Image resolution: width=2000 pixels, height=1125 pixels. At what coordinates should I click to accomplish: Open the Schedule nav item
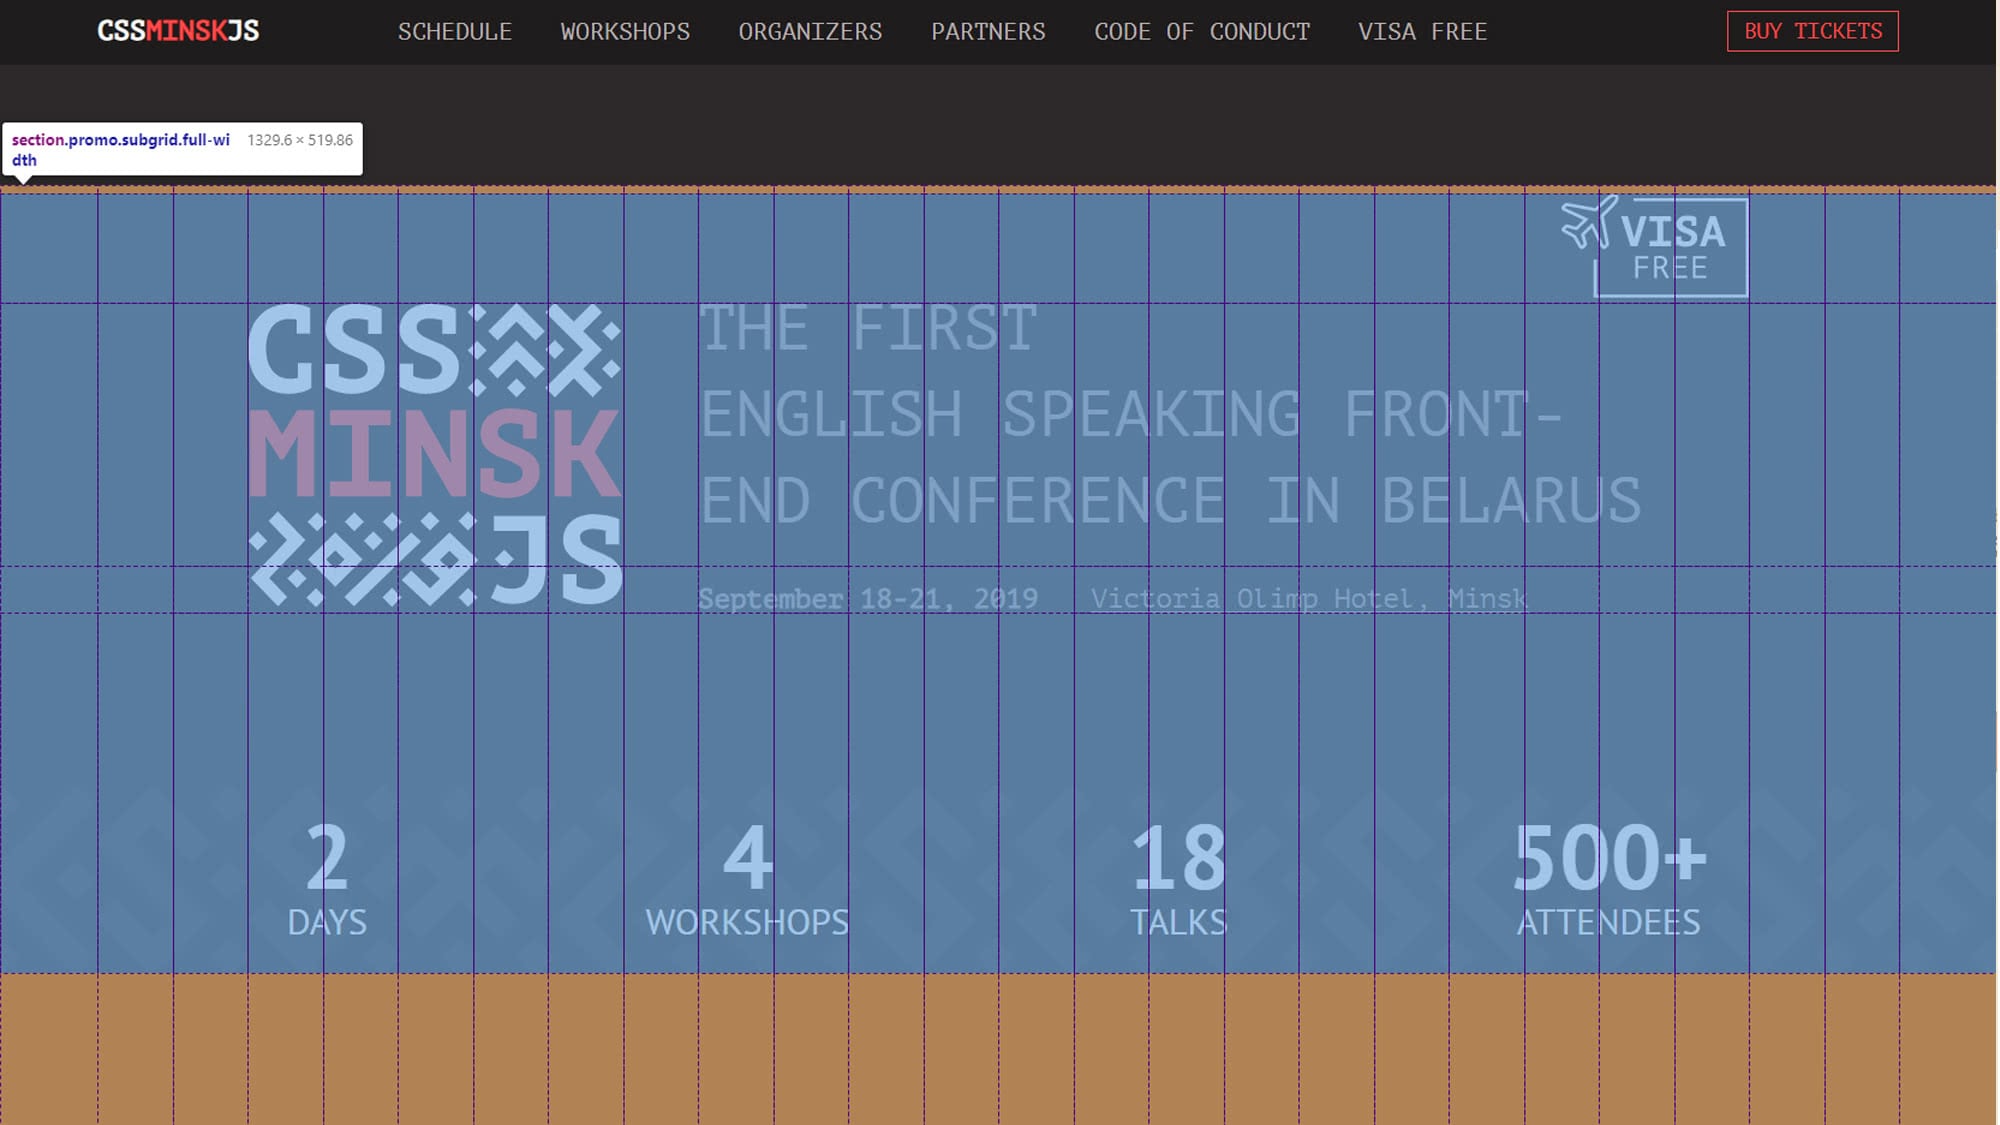(455, 32)
